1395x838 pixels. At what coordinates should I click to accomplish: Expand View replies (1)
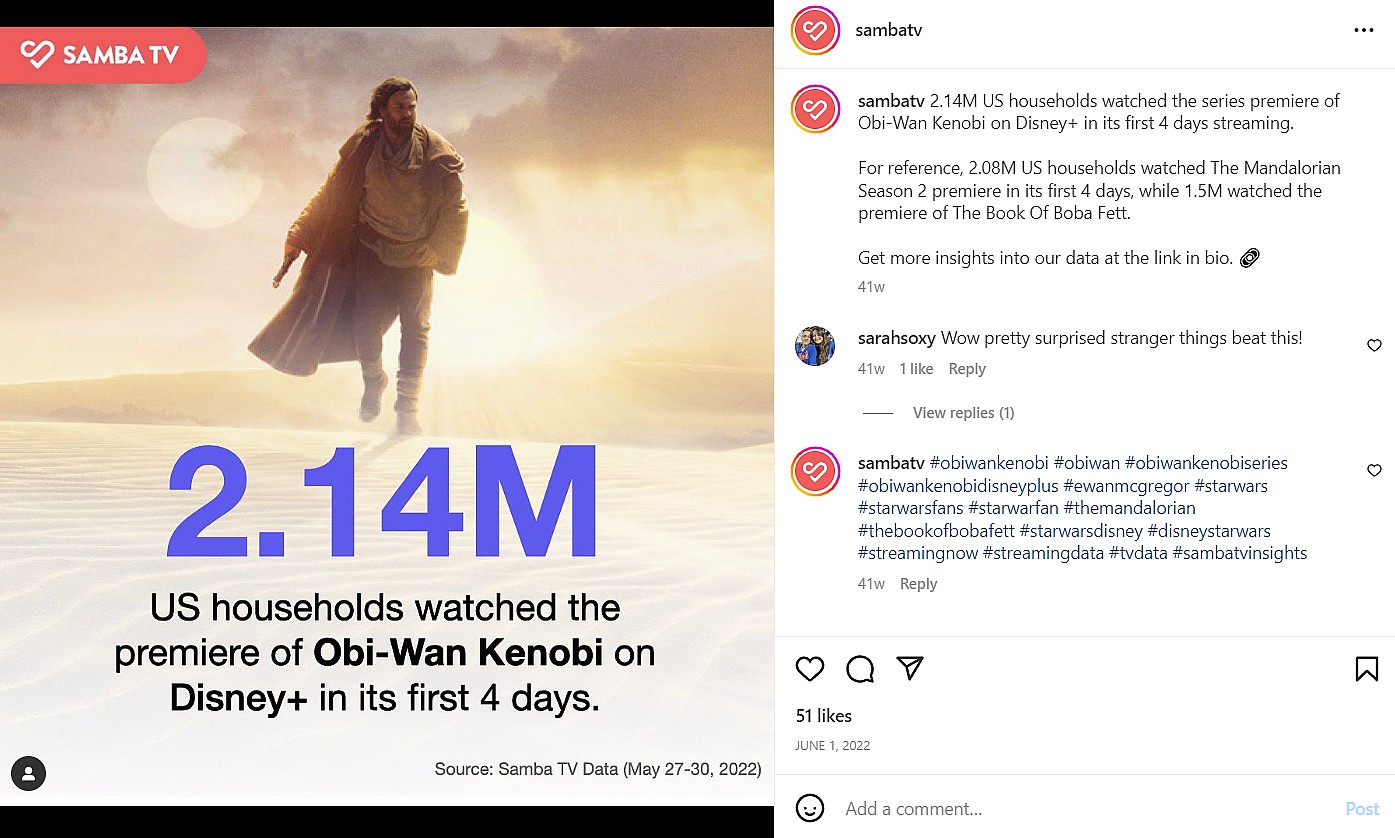963,413
